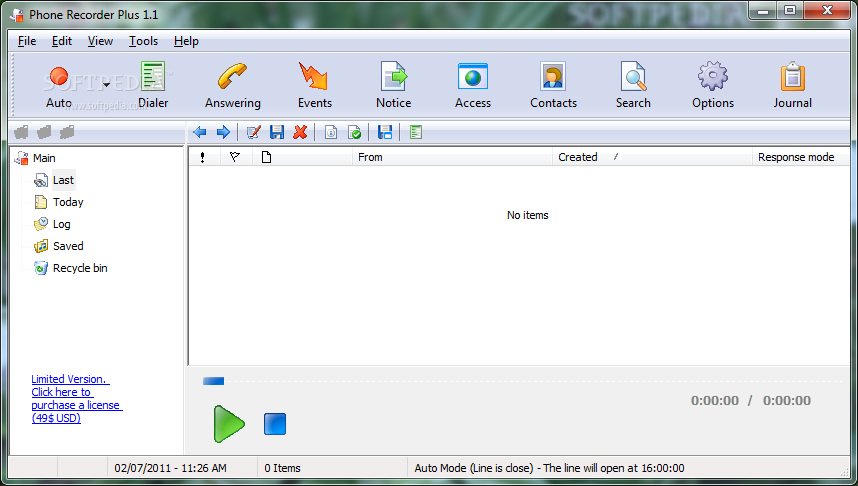This screenshot has height=486, width=858.
Task: Click the 0 Items status entry
Action: click(282, 468)
